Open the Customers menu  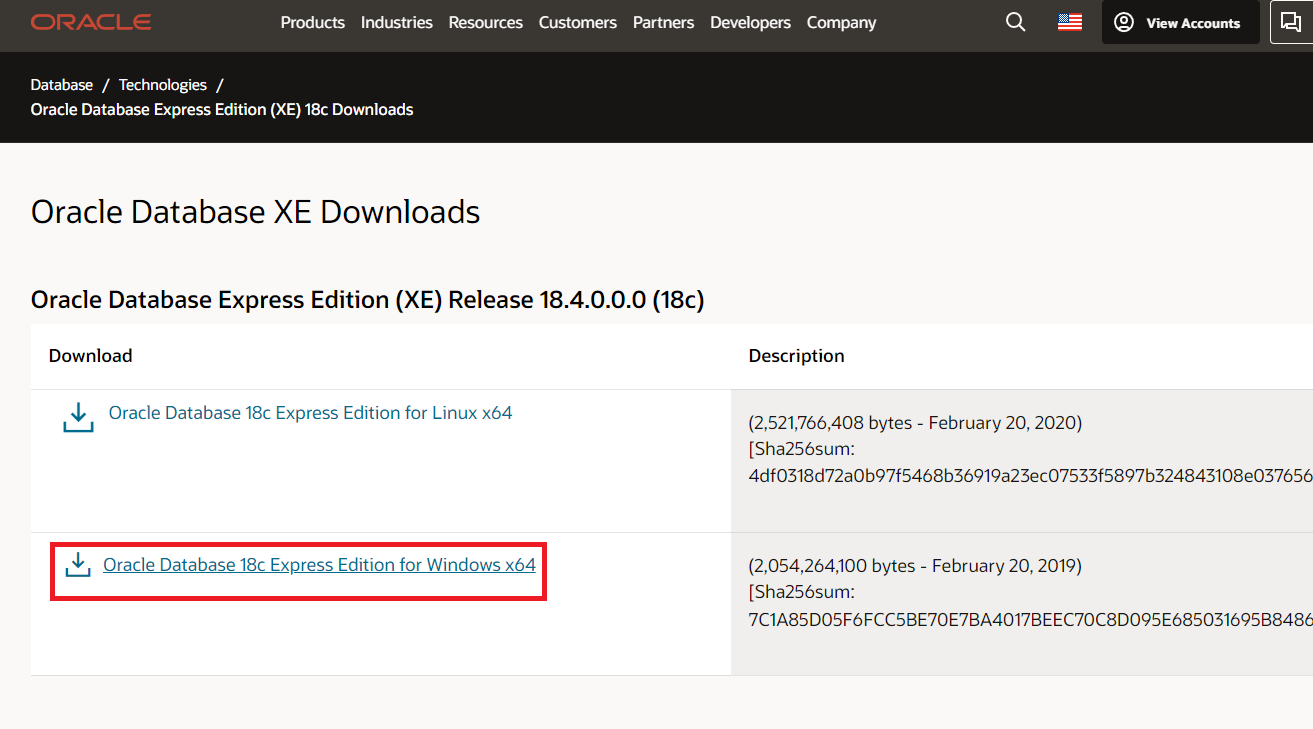[578, 22]
